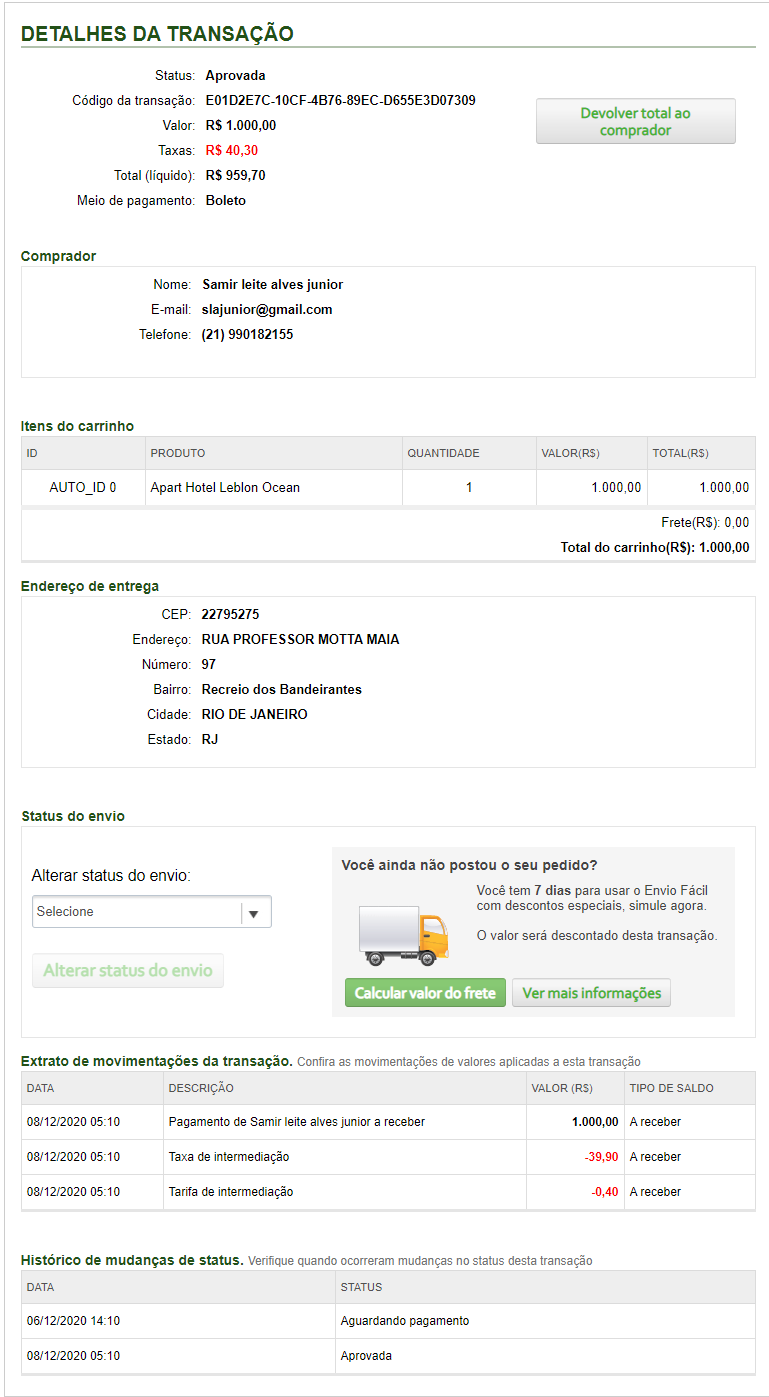This screenshot has height=1397, width=769.
Task: Click the Taxa de intermediação row description
Action: (229, 1157)
